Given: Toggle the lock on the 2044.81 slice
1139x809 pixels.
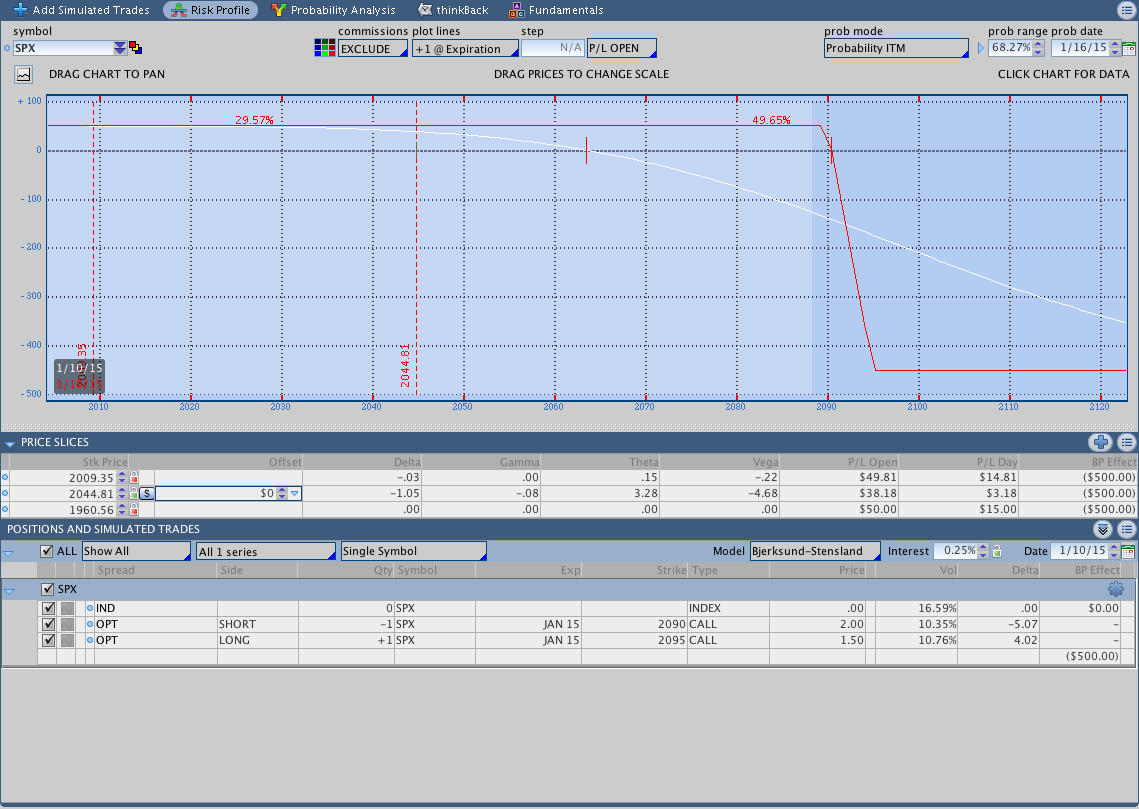Looking at the screenshot, I should click(134, 493).
